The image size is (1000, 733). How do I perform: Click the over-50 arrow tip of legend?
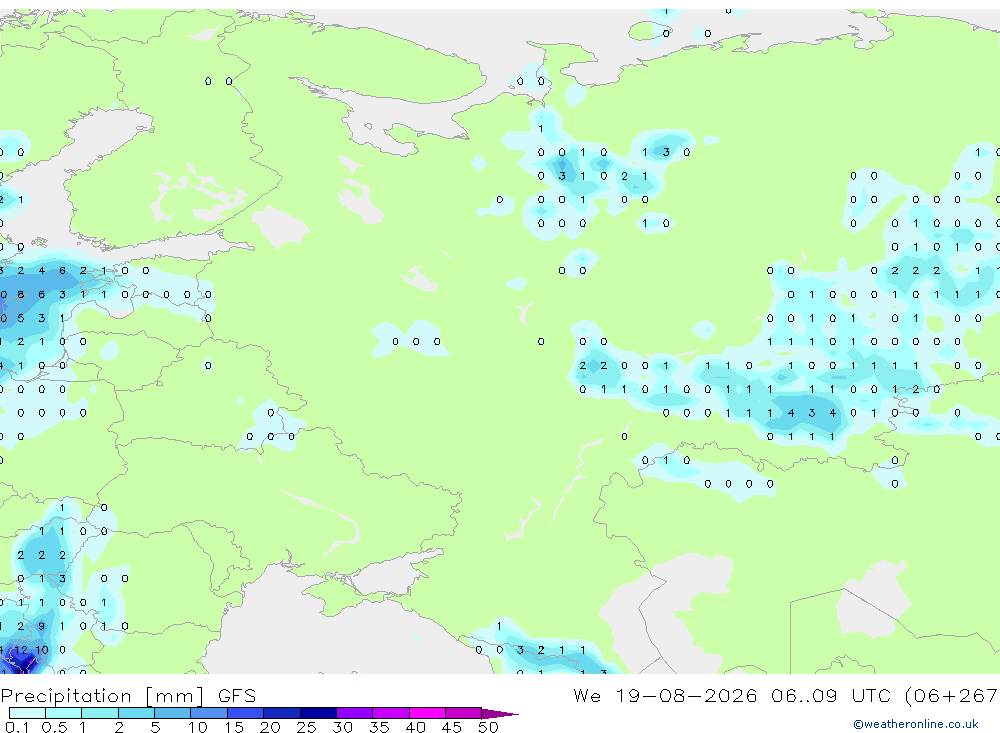click(501, 713)
